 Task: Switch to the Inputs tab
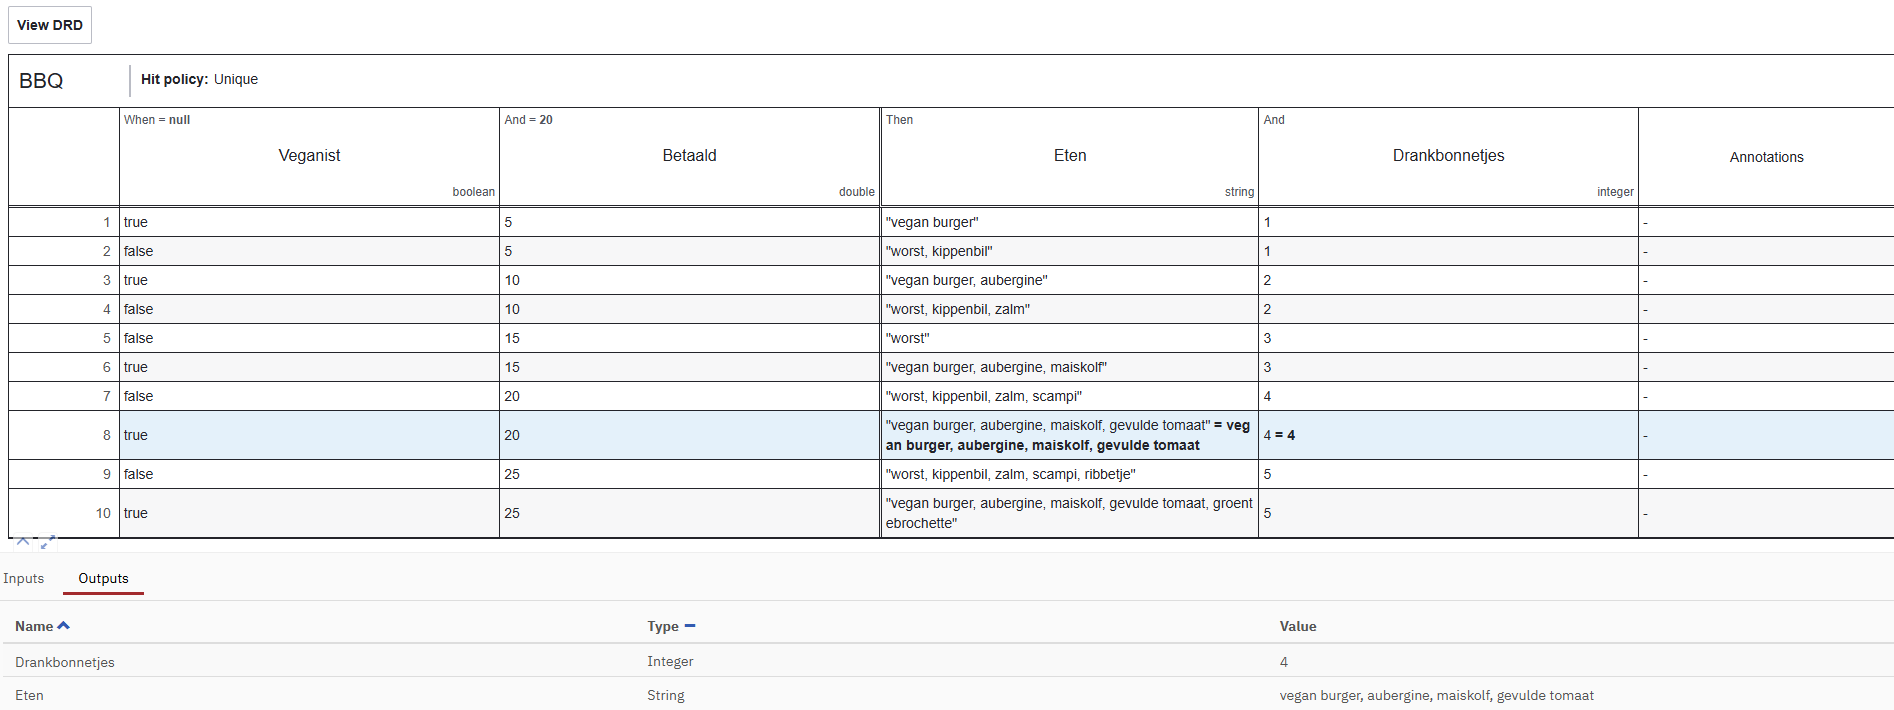click(x=24, y=578)
